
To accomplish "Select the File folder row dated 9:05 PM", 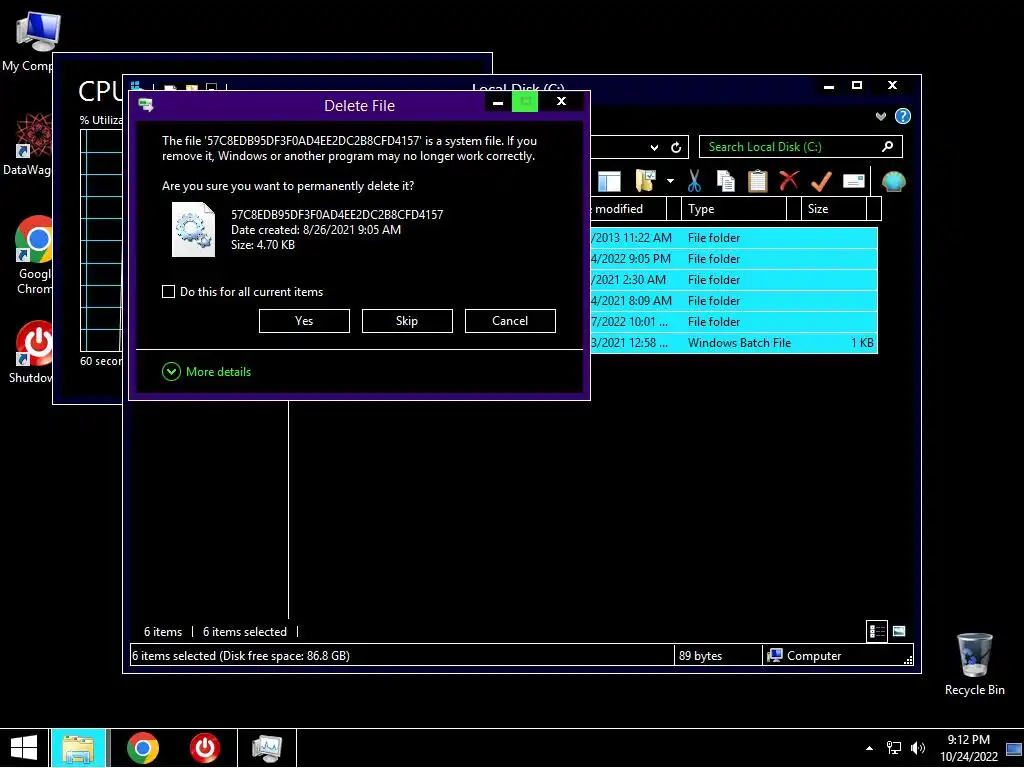I will coord(733,259).
